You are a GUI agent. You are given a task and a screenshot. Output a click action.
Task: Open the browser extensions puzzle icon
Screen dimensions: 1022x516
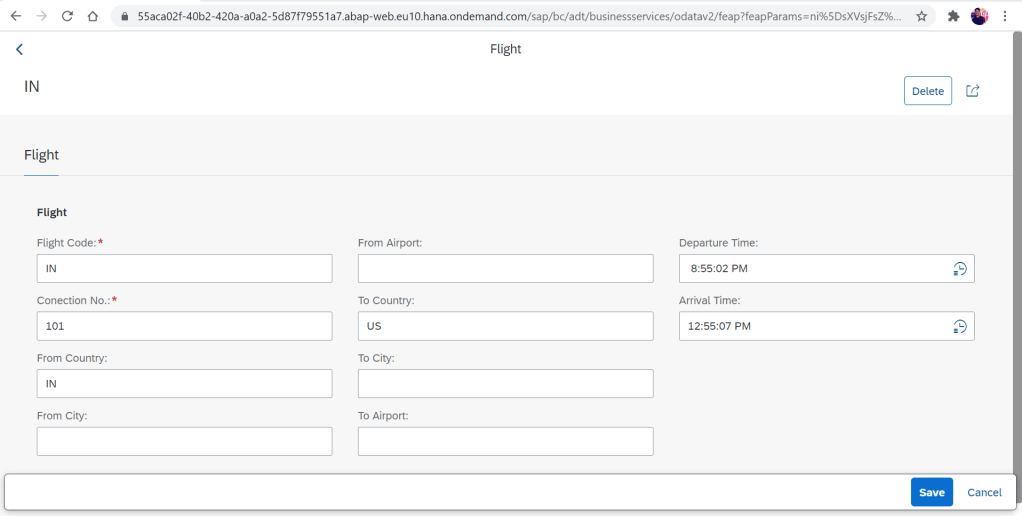[953, 16]
